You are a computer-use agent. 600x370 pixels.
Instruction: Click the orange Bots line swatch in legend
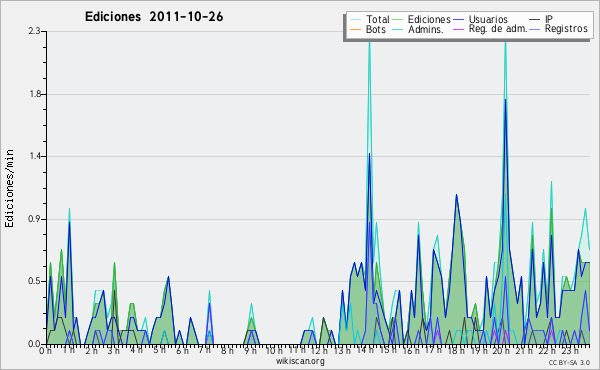click(x=355, y=29)
